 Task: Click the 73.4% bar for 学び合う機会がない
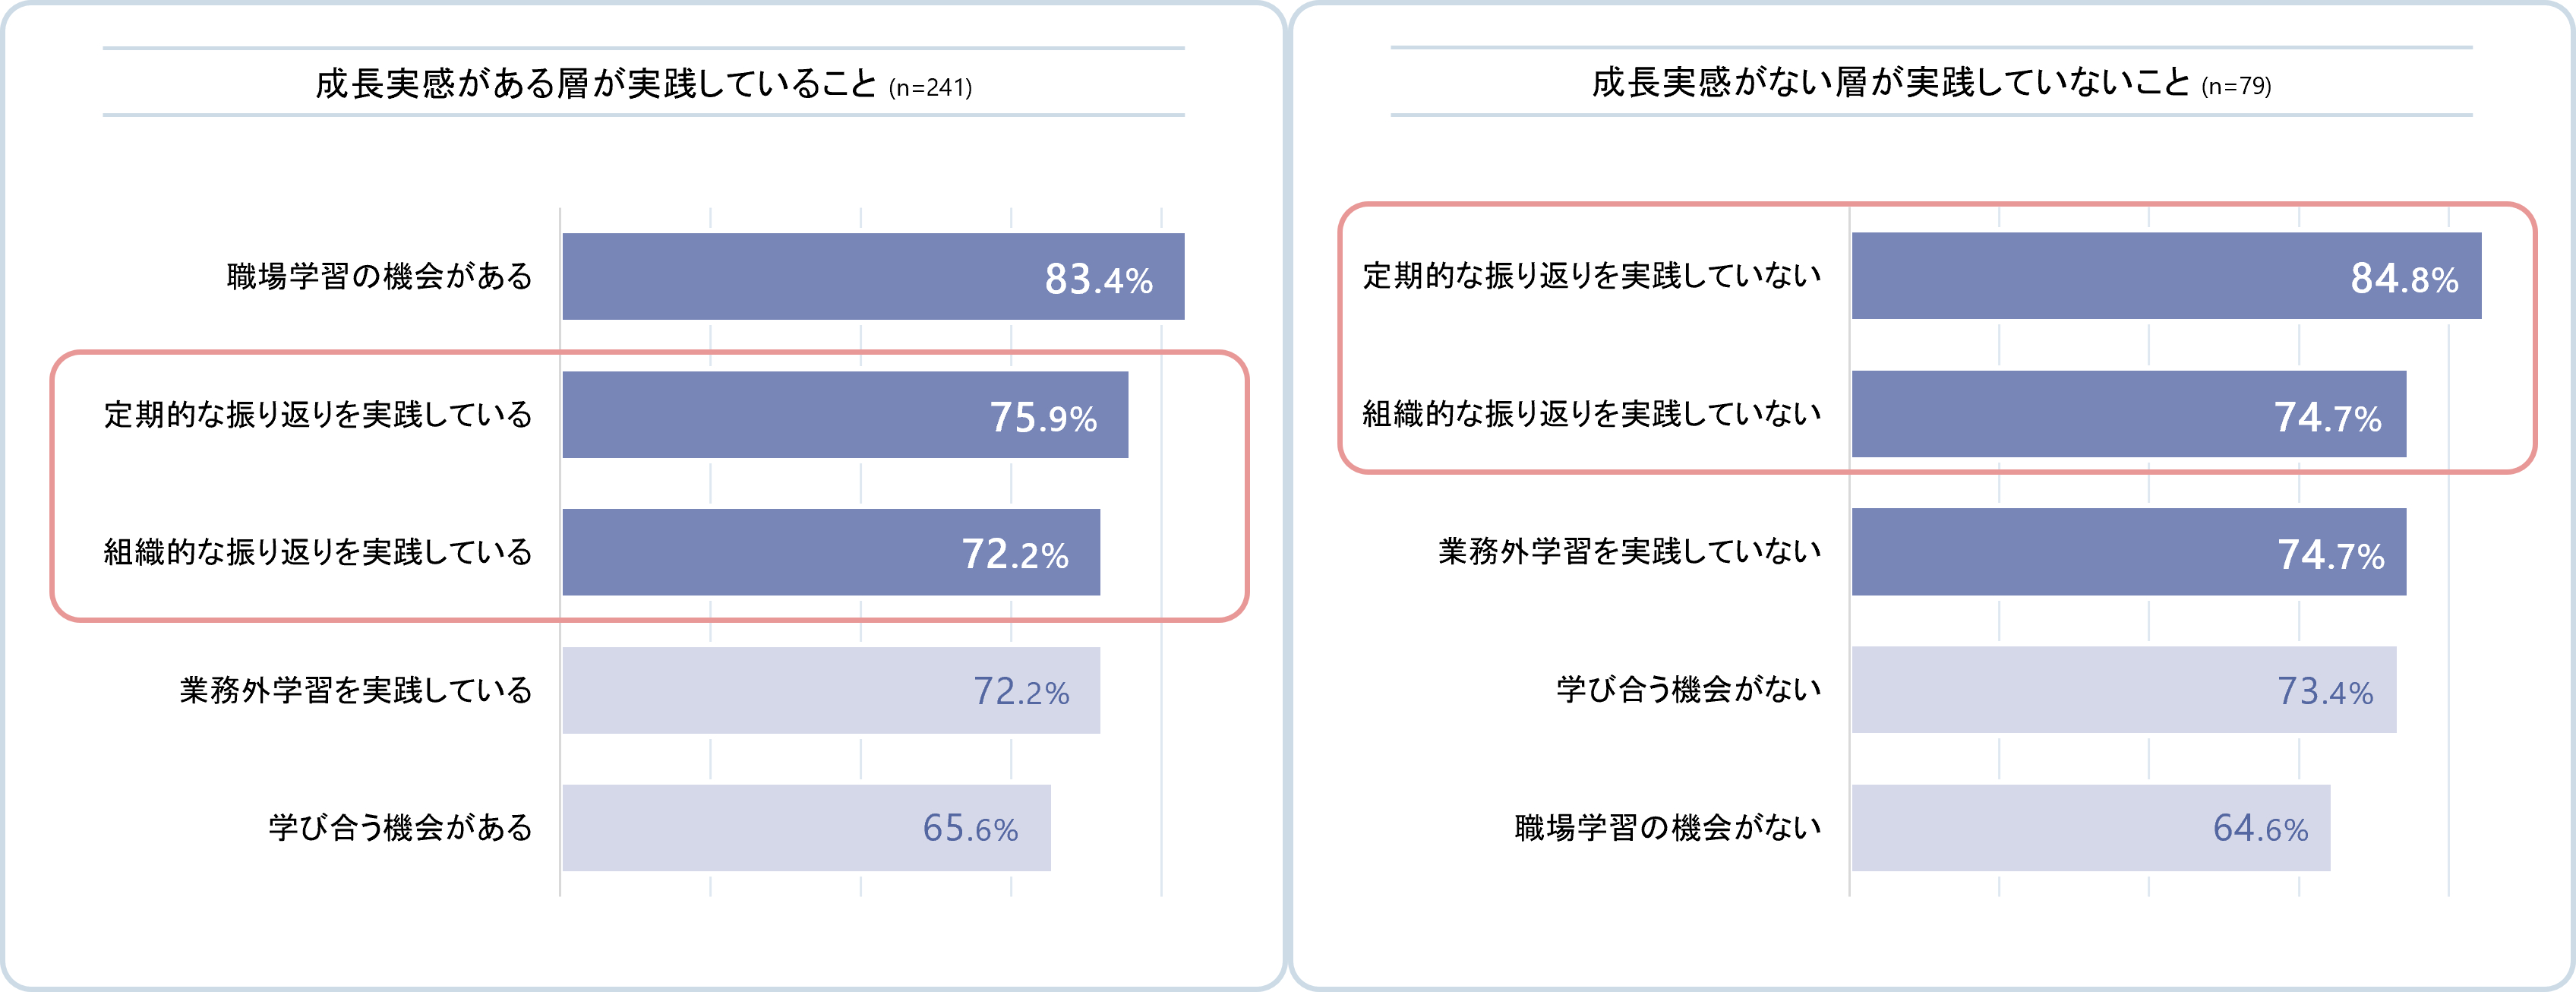[x=2123, y=690]
